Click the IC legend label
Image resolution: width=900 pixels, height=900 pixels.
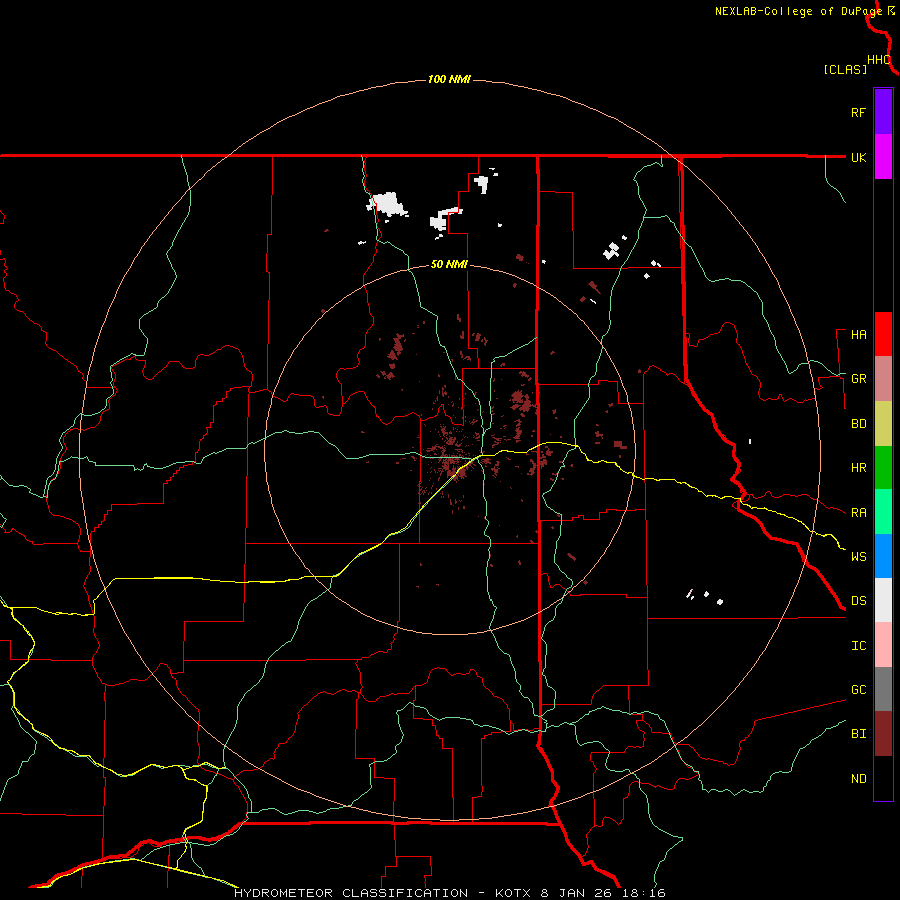click(858, 646)
